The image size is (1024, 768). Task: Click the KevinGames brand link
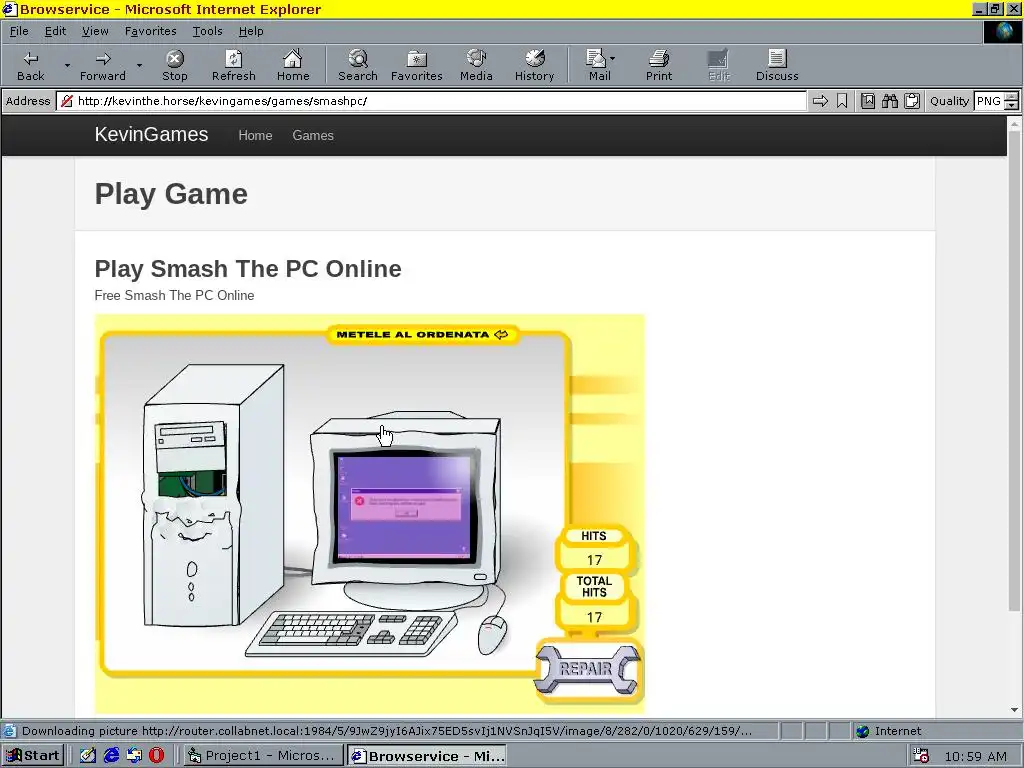tap(152, 135)
